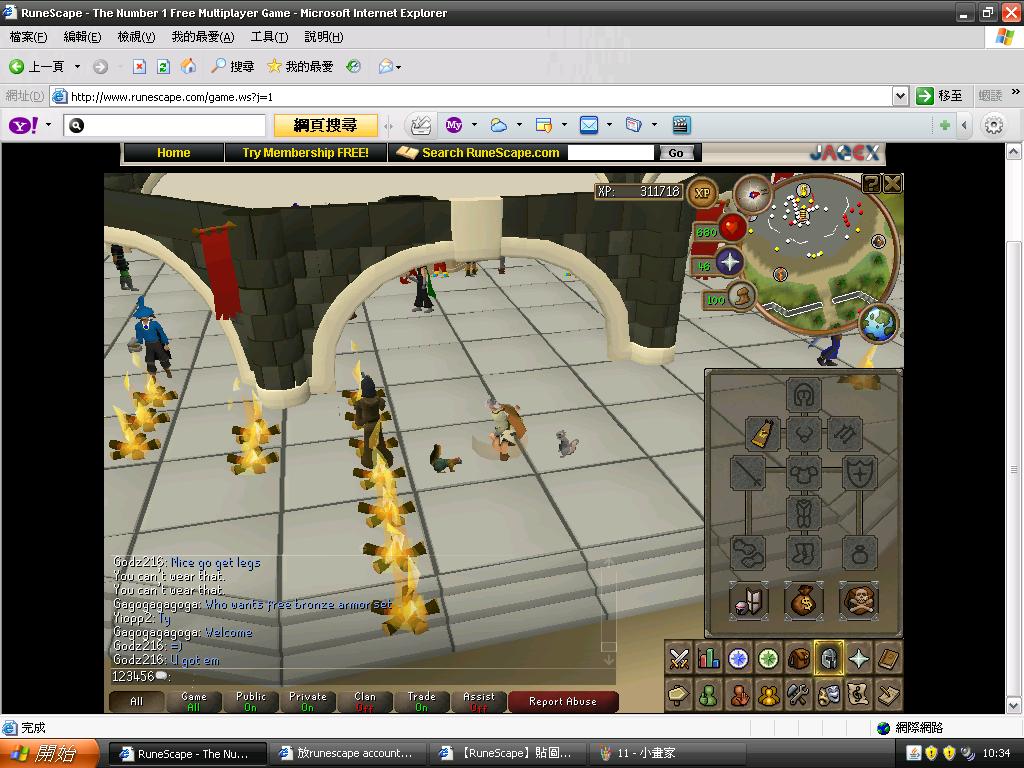Open the Options wrench tab
Viewport: 1024px width, 768px height.
point(798,693)
